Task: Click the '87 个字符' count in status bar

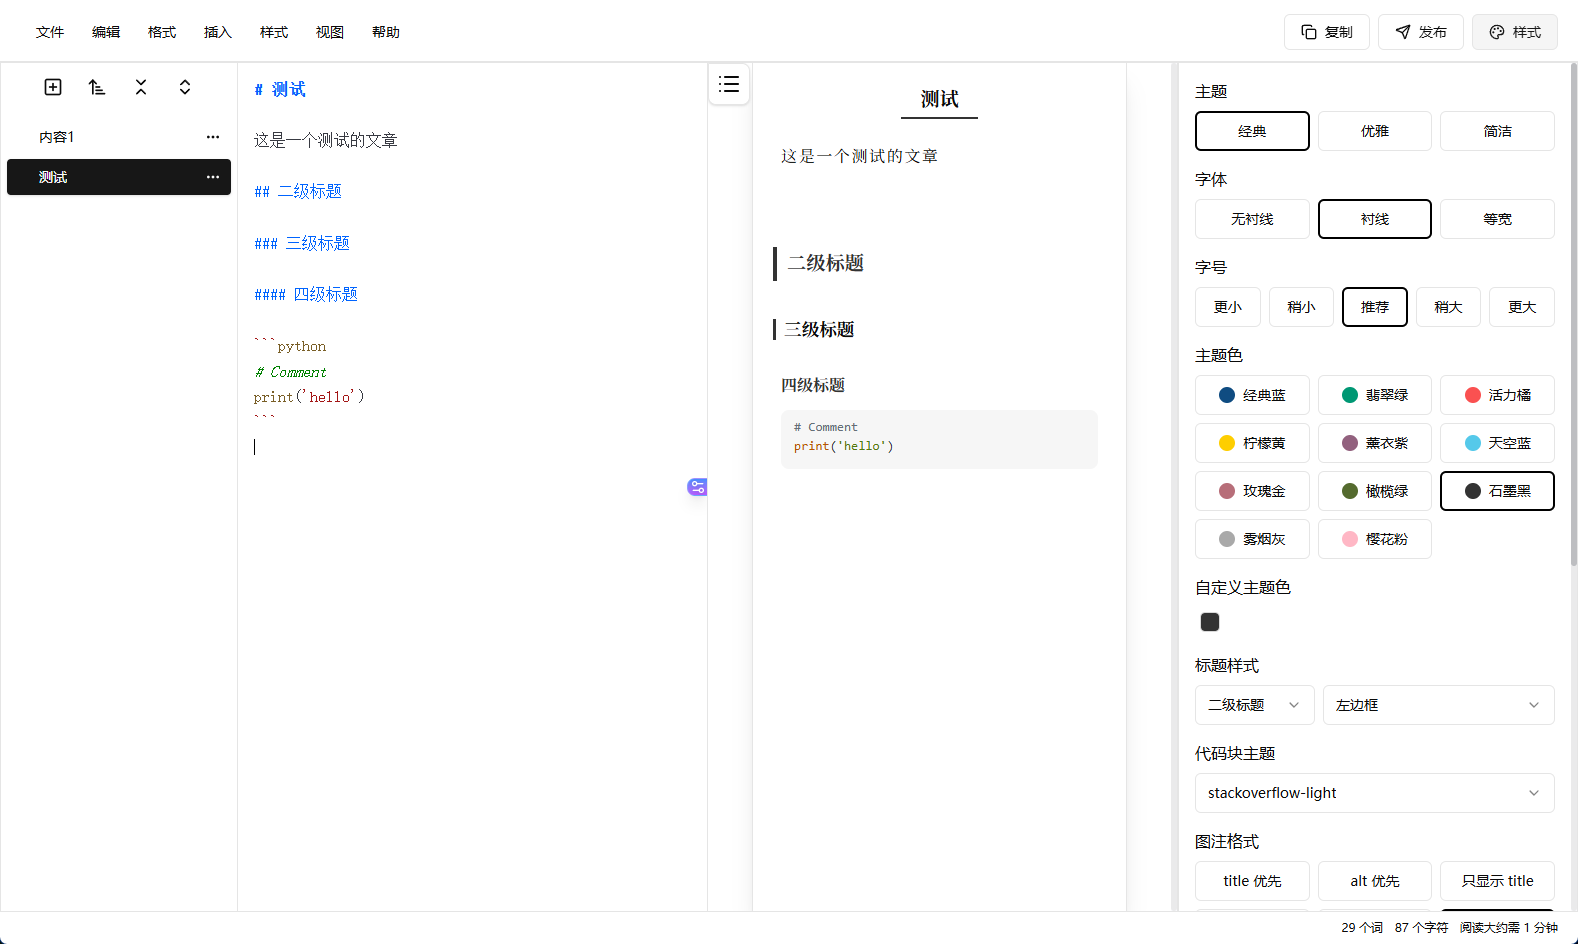Action: 1421,928
